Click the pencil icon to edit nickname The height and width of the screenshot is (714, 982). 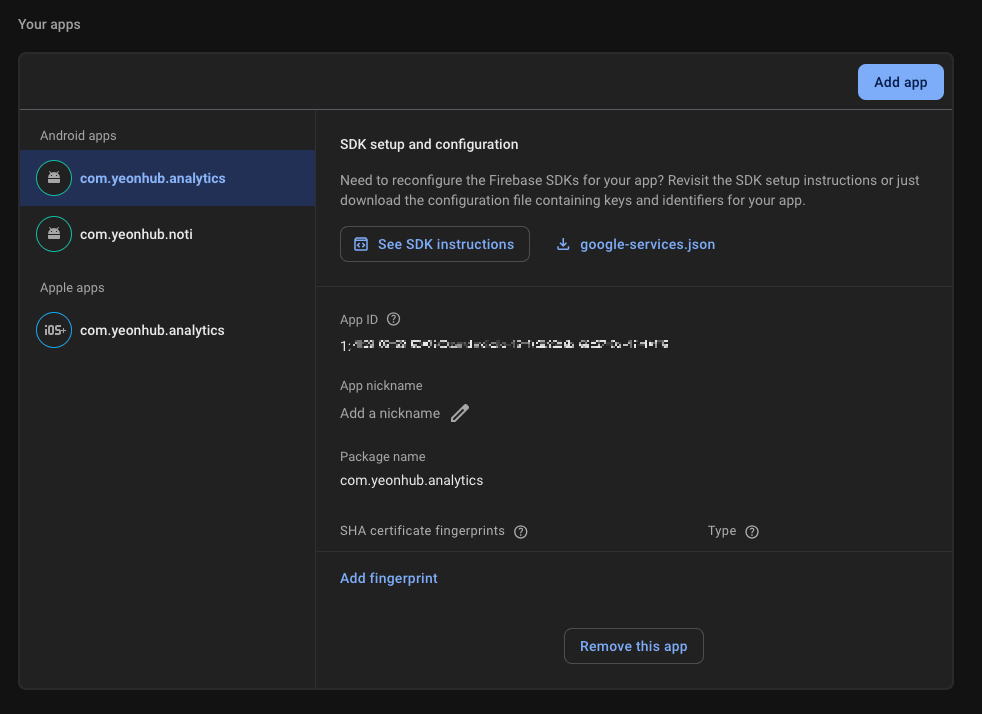(x=460, y=413)
